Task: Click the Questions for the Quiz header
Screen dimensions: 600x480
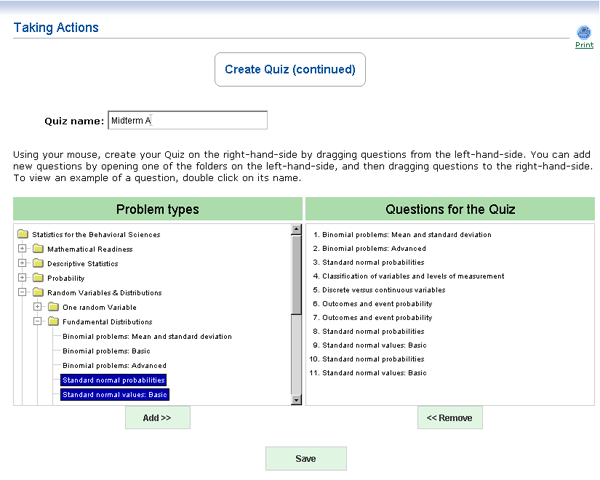Action: 450,209
